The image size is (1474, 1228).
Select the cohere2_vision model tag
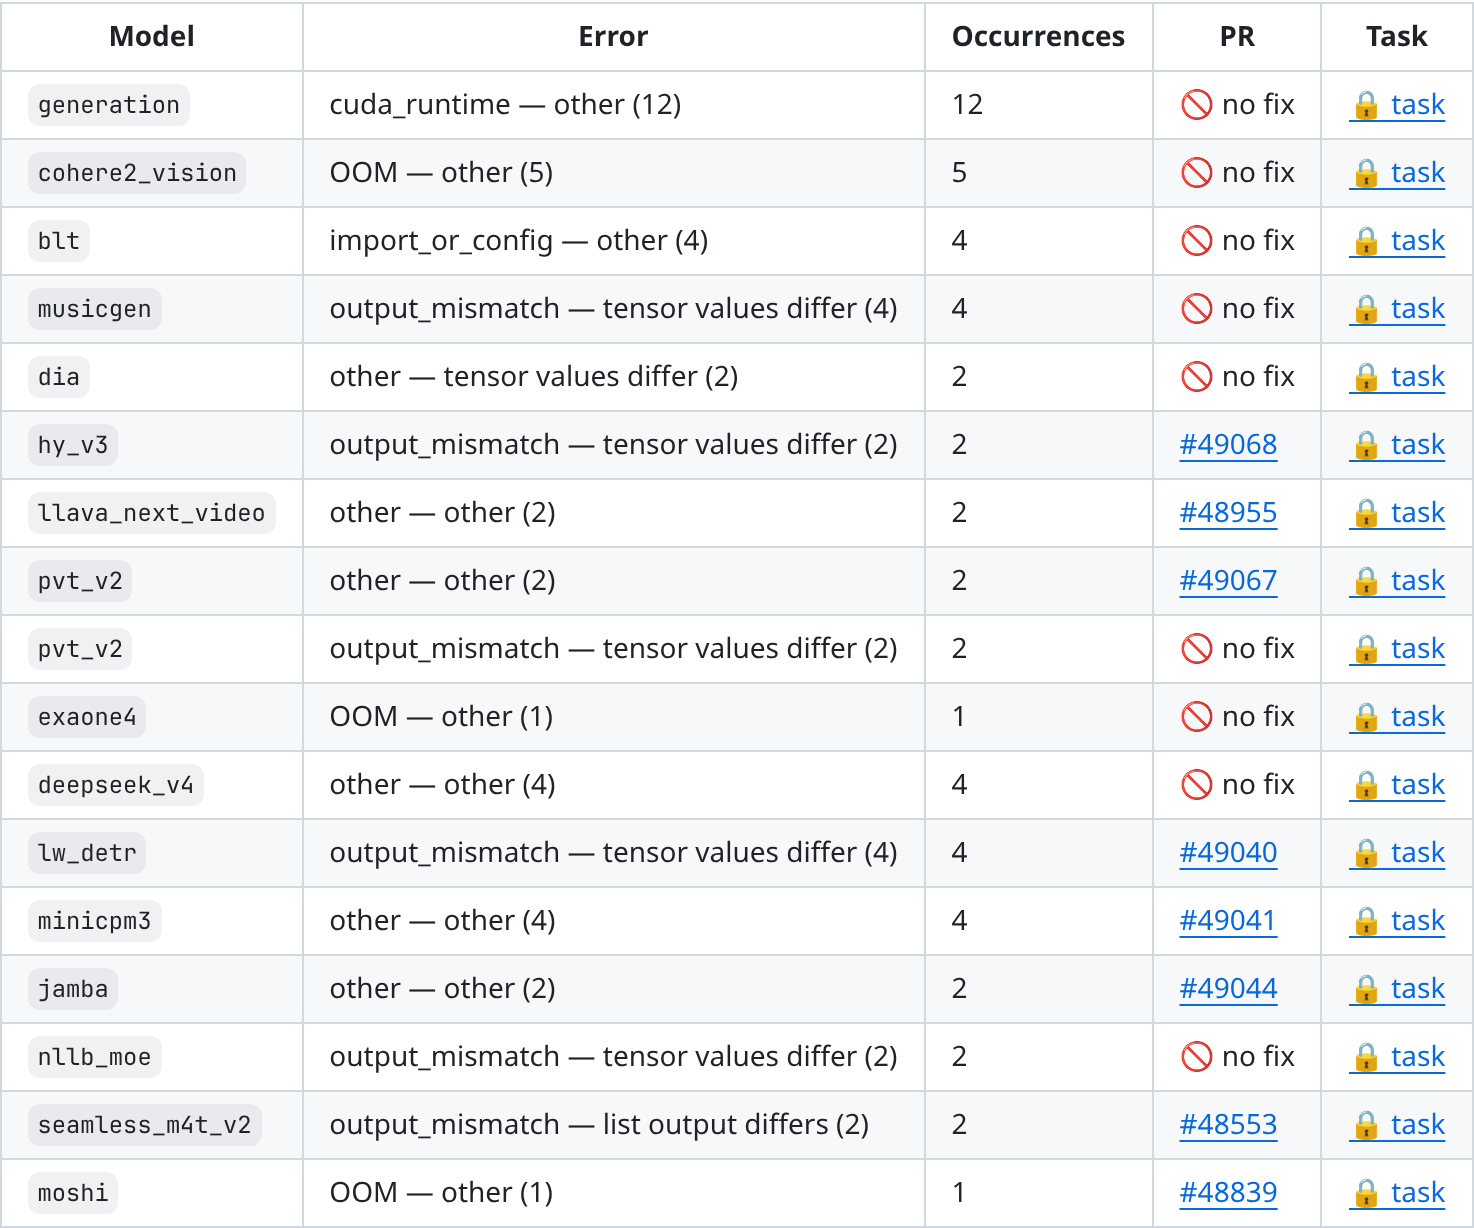[137, 173]
